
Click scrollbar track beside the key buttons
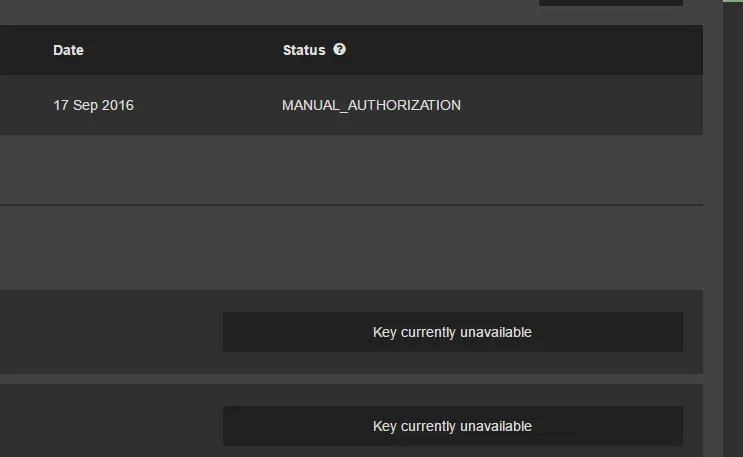click(x=733, y=379)
